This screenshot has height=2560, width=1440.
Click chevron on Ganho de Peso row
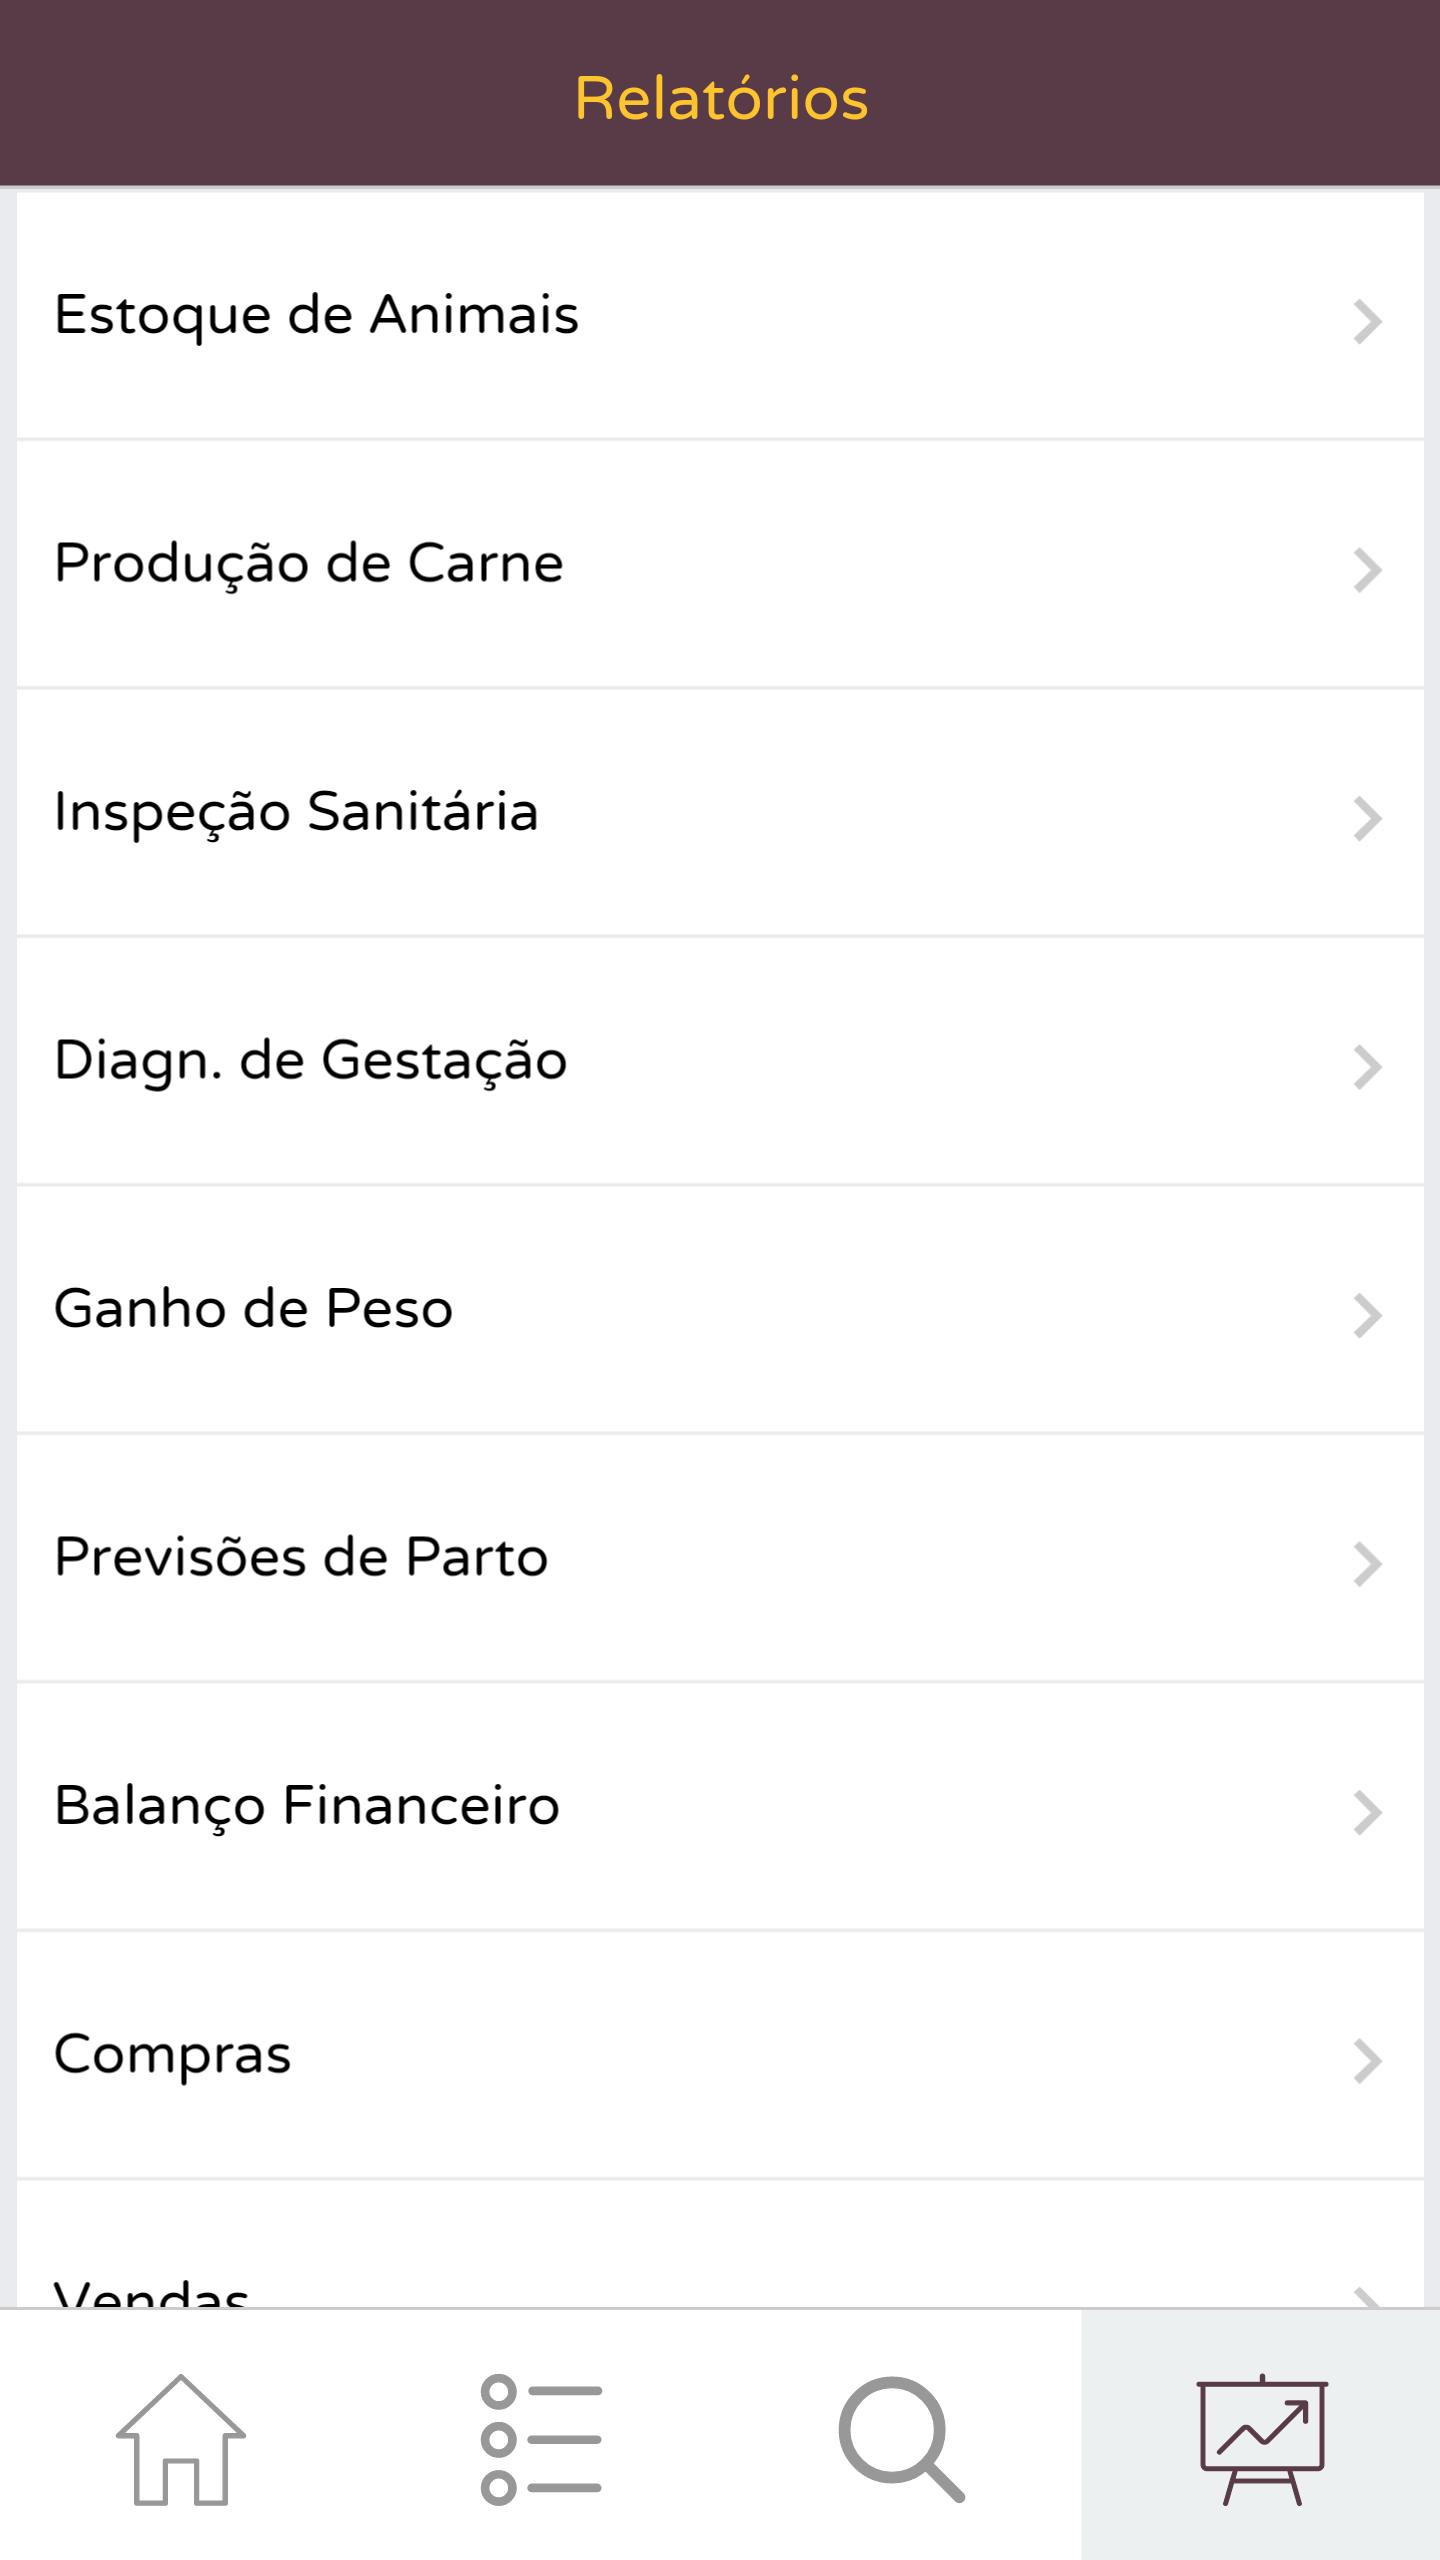(x=1367, y=1316)
